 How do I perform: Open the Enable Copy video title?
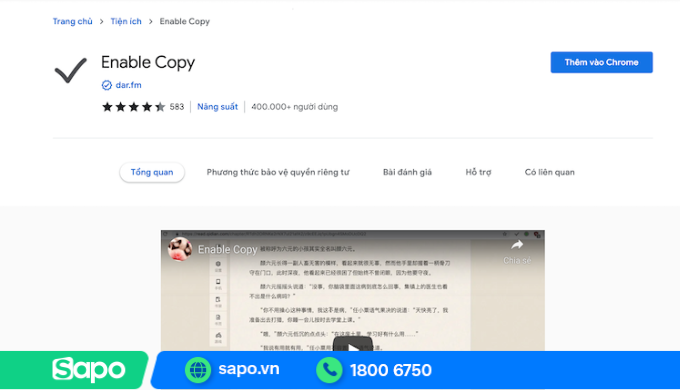click(x=227, y=249)
